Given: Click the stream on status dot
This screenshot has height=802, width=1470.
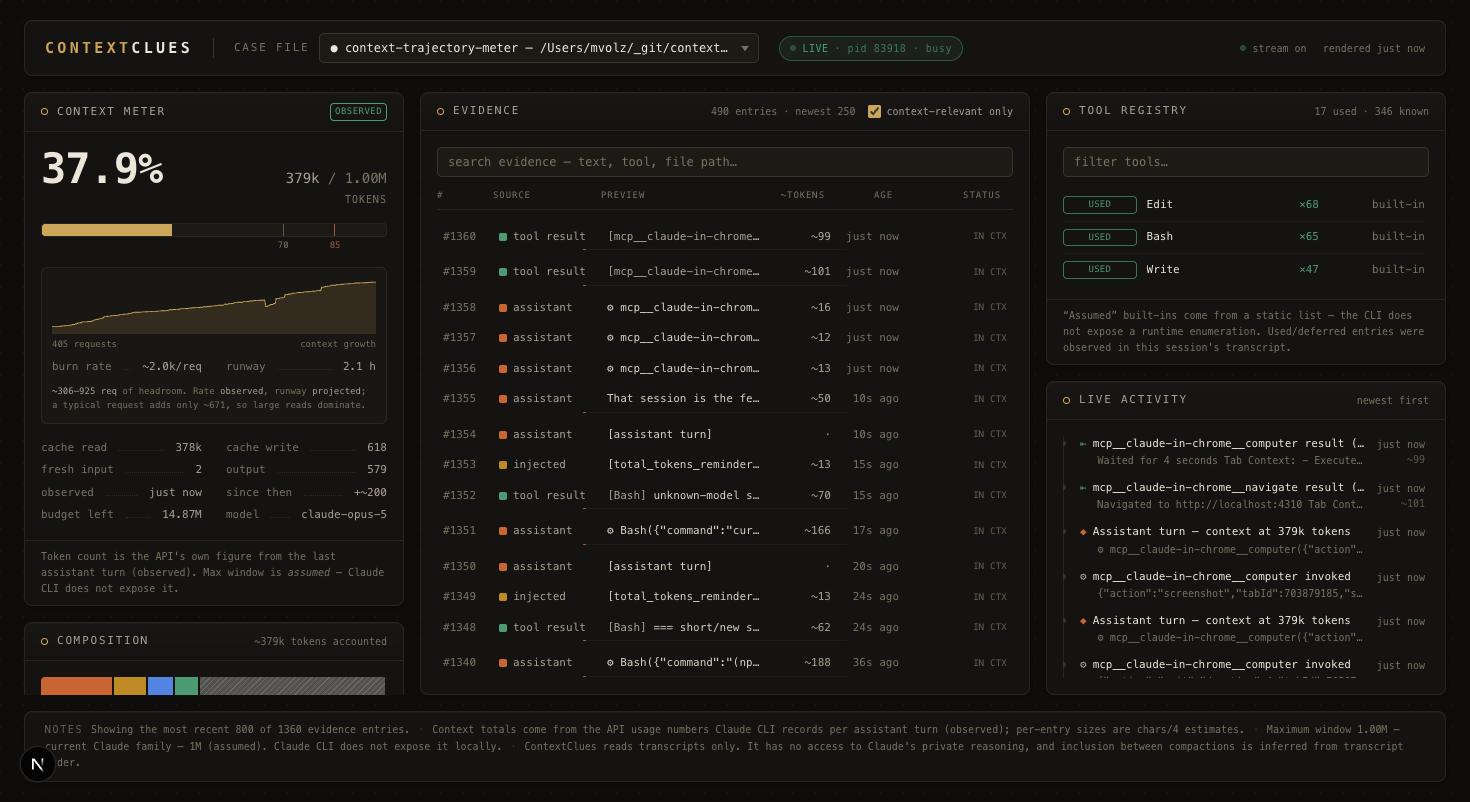Looking at the screenshot, I should (1243, 48).
